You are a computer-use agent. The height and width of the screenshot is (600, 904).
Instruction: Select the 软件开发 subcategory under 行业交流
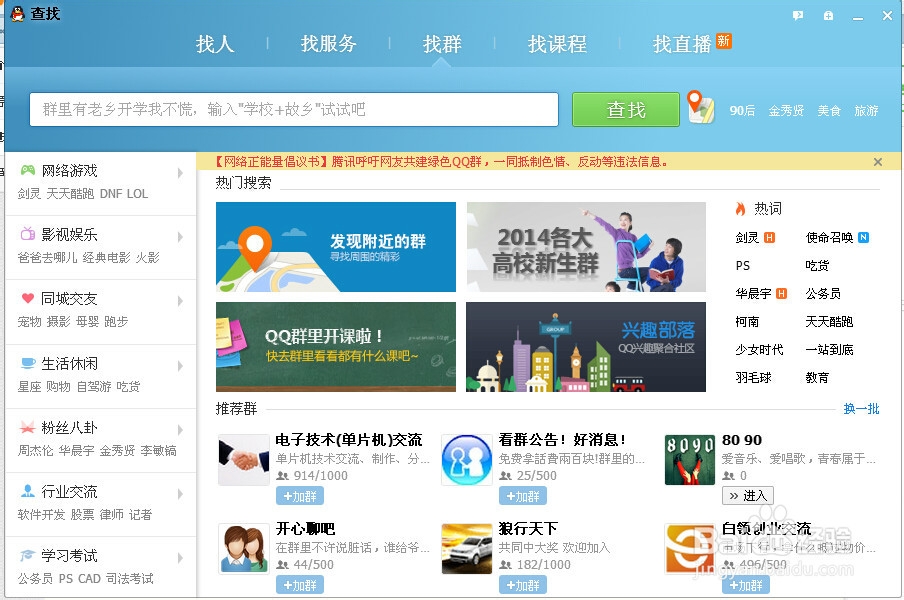[41, 515]
